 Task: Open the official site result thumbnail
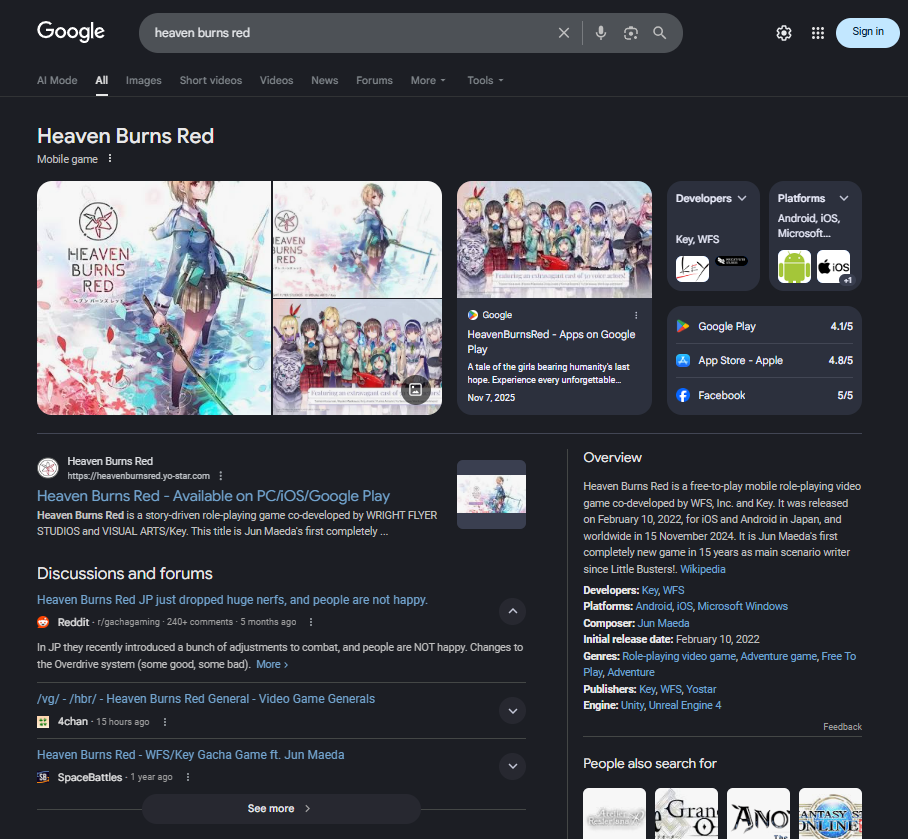[x=491, y=494]
